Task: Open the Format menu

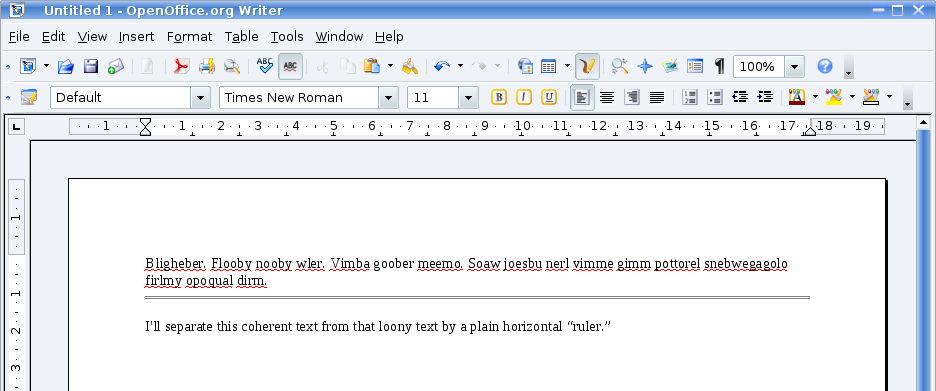Action: coord(189,36)
